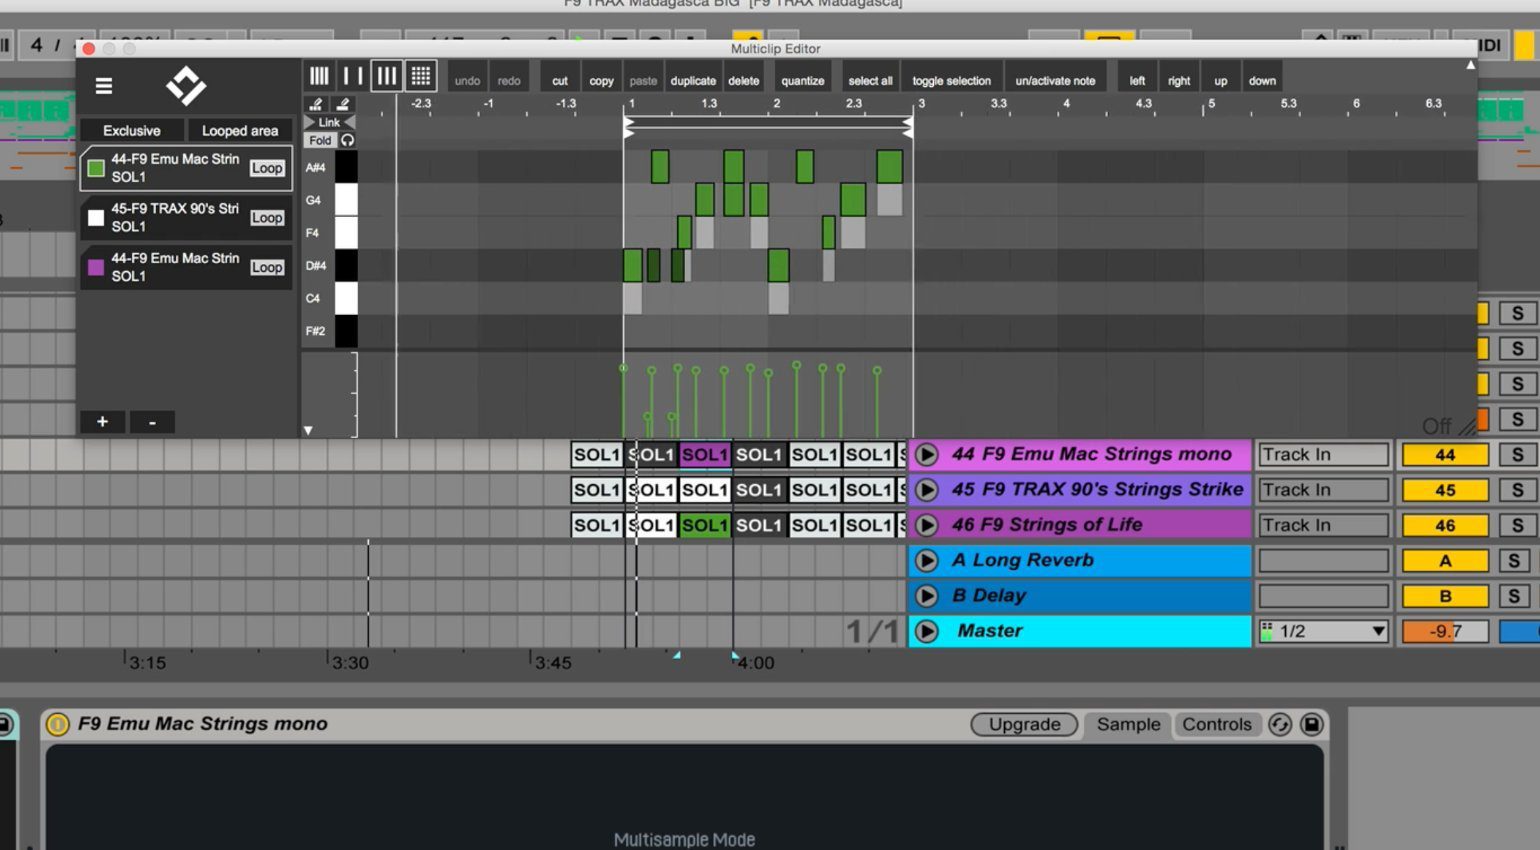Toggle Loop for green 44-F9 Emu Mac clip
Image resolution: width=1540 pixels, height=850 pixels.
pos(267,168)
